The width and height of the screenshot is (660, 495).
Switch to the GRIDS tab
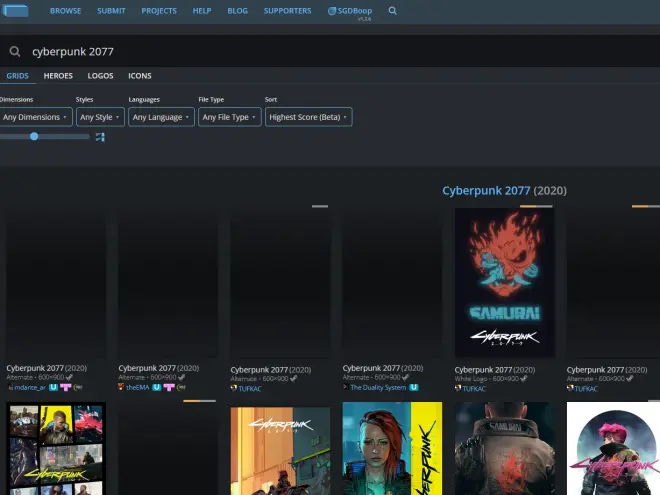[x=17, y=76]
